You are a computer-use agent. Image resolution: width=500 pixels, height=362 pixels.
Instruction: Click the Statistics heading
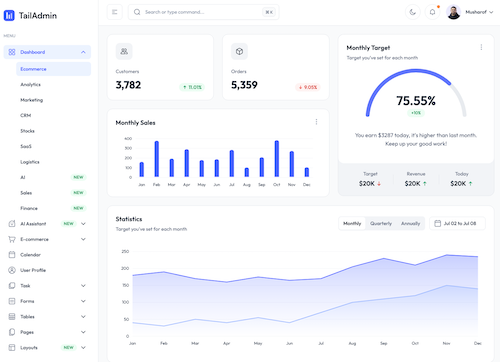click(x=129, y=219)
